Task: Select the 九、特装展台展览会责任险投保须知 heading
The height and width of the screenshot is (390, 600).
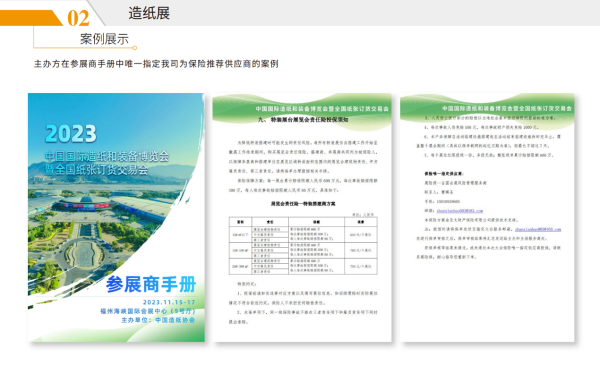Action: pos(303,120)
